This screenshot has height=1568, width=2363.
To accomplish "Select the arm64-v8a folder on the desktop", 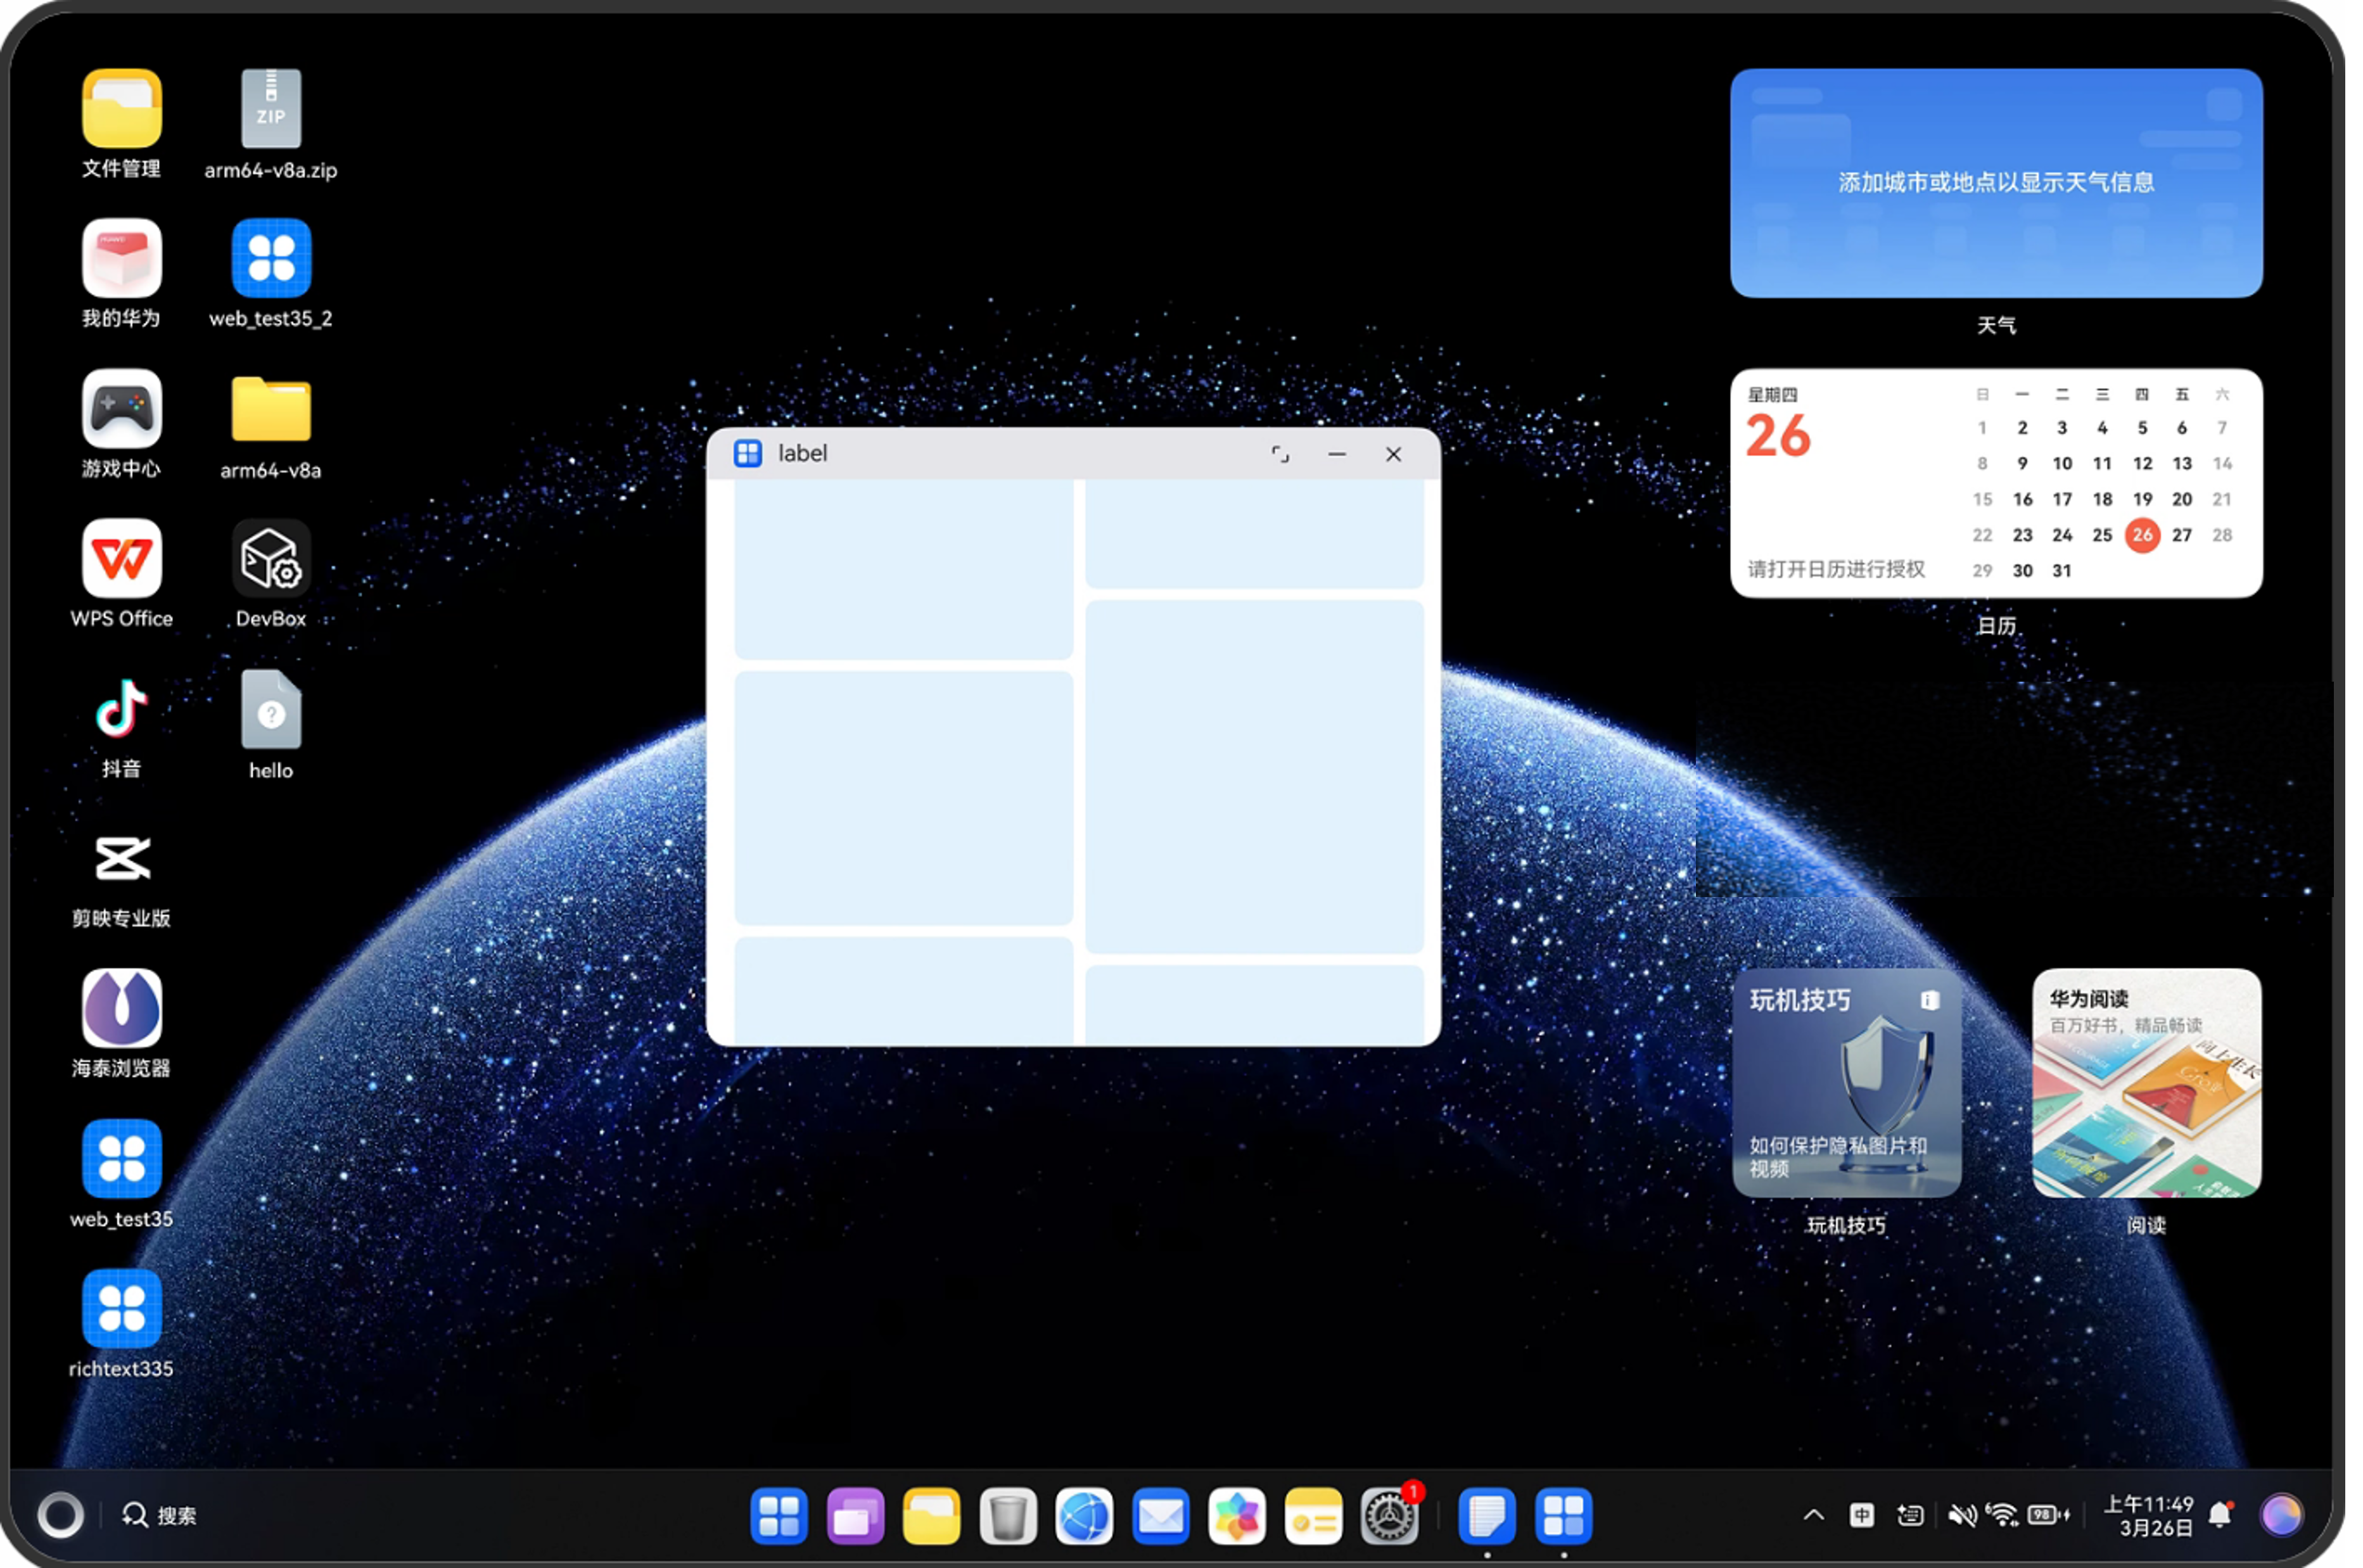I will (271, 409).
